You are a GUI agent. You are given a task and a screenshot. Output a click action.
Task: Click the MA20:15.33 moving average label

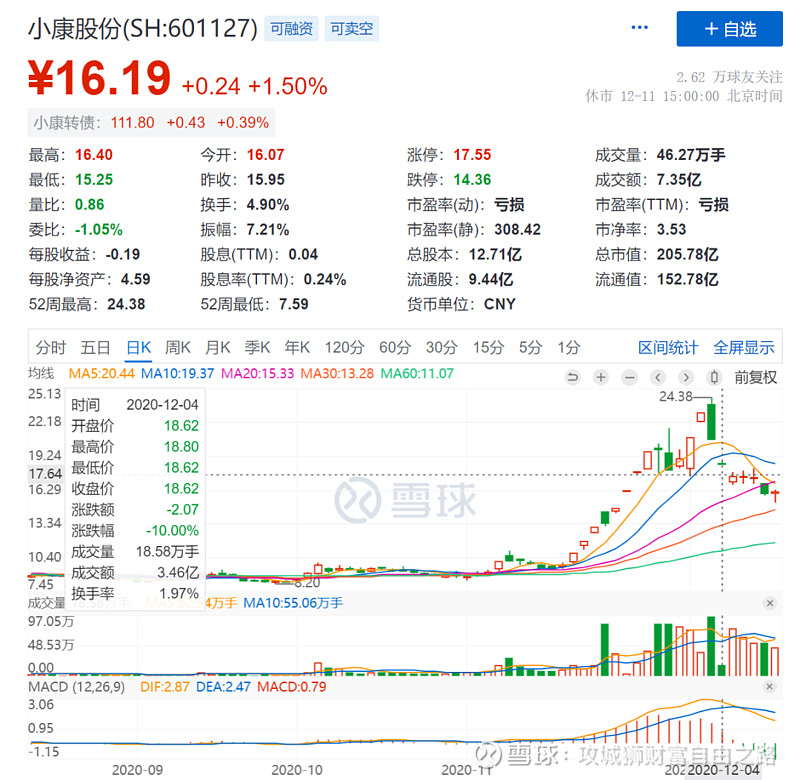point(258,373)
